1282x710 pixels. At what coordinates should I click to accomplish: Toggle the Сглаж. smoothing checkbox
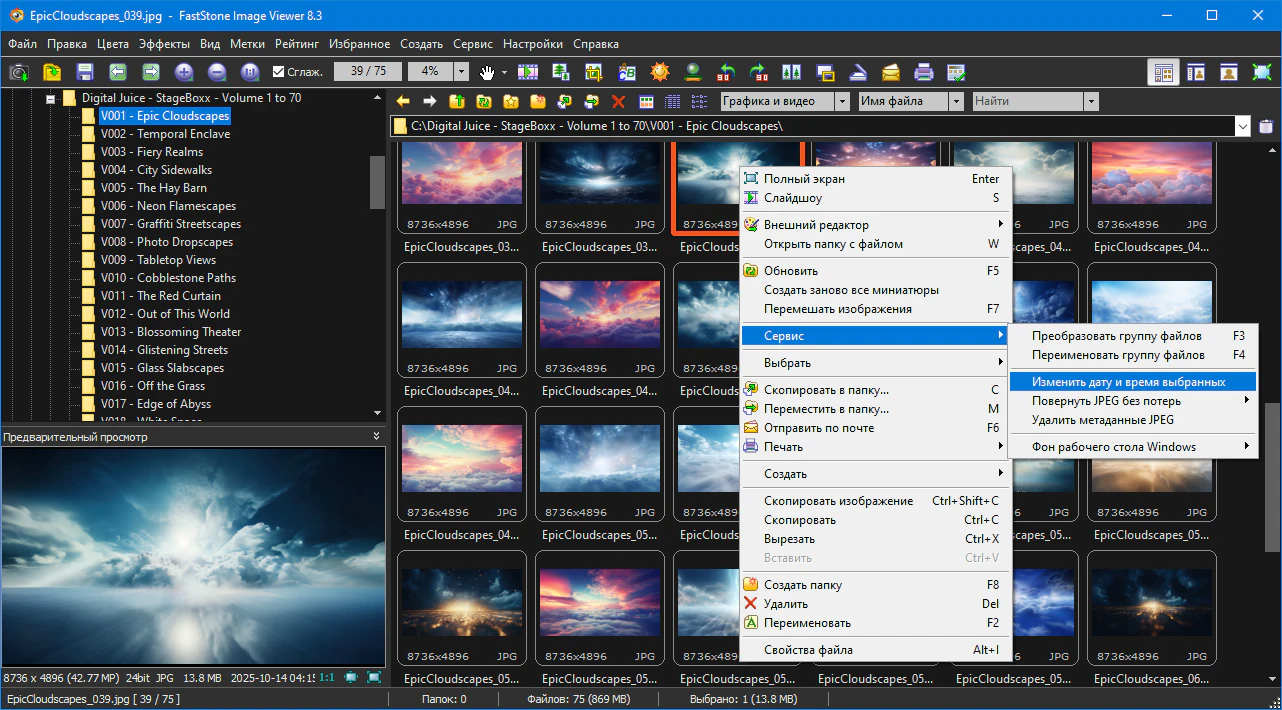coord(279,72)
